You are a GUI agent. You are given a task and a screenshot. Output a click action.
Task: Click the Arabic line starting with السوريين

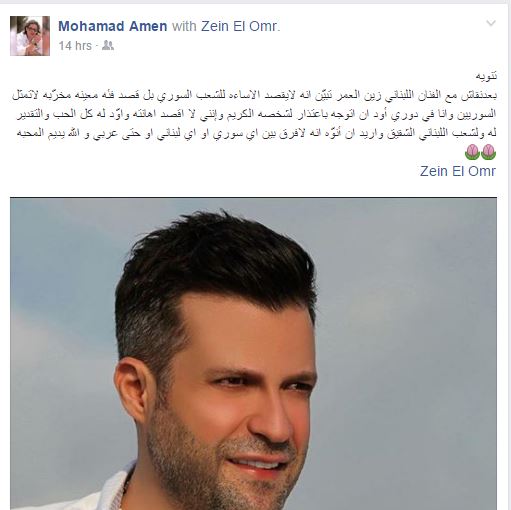tap(256, 114)
